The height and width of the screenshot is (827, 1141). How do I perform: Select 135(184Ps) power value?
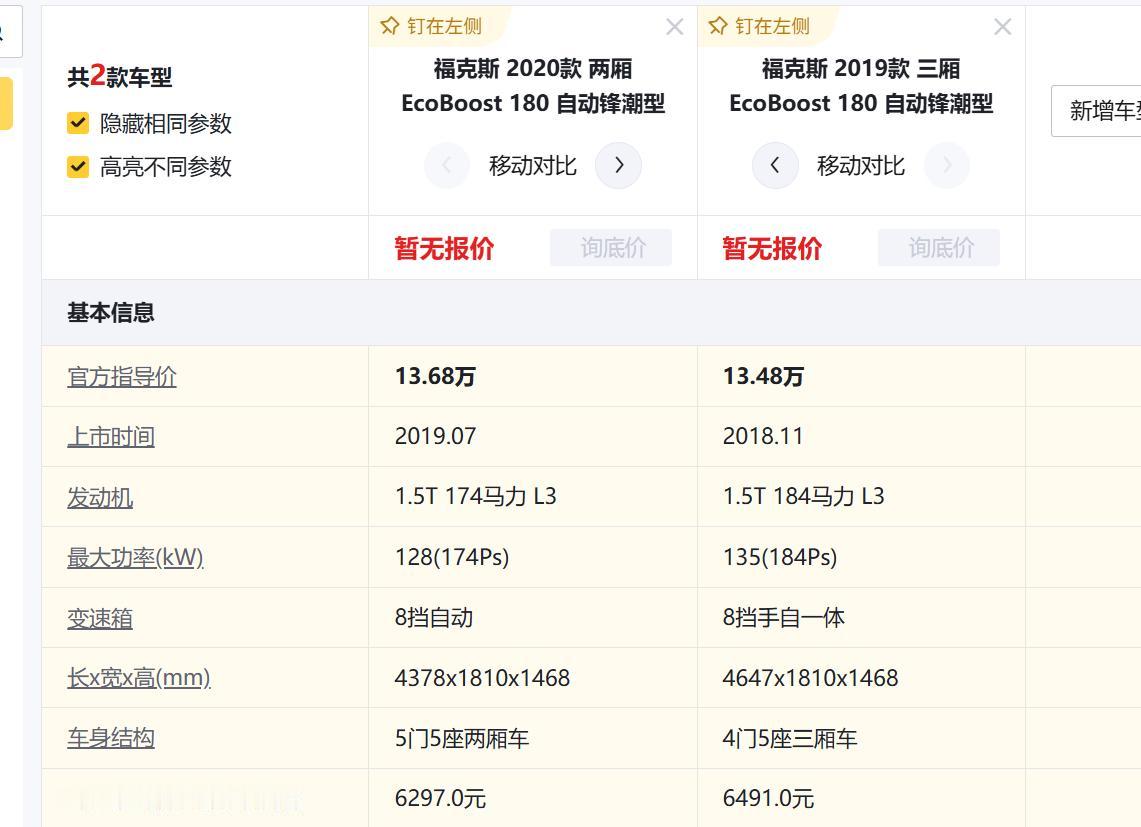coord(780,557)
